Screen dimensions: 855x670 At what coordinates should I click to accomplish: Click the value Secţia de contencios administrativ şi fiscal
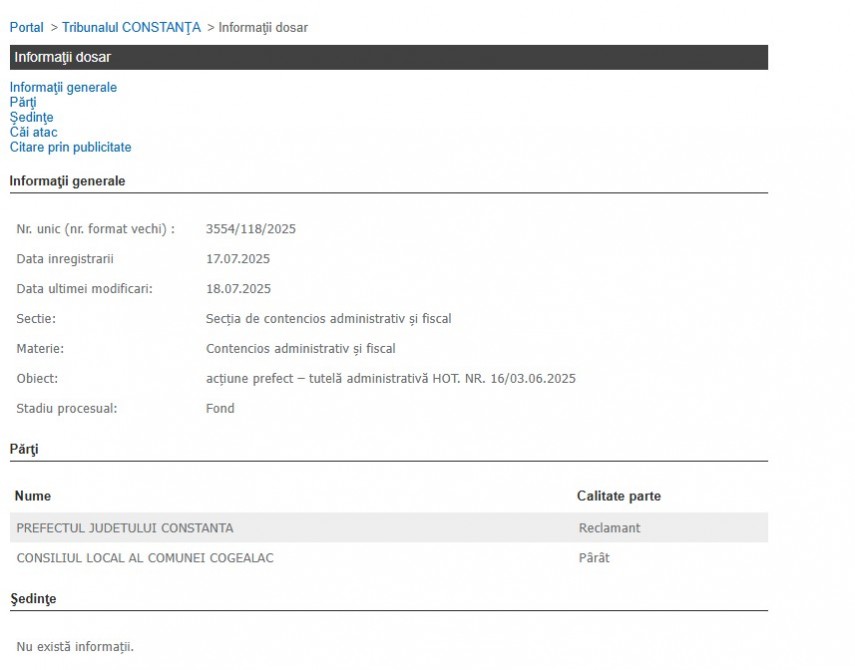[x=328, y=319]
